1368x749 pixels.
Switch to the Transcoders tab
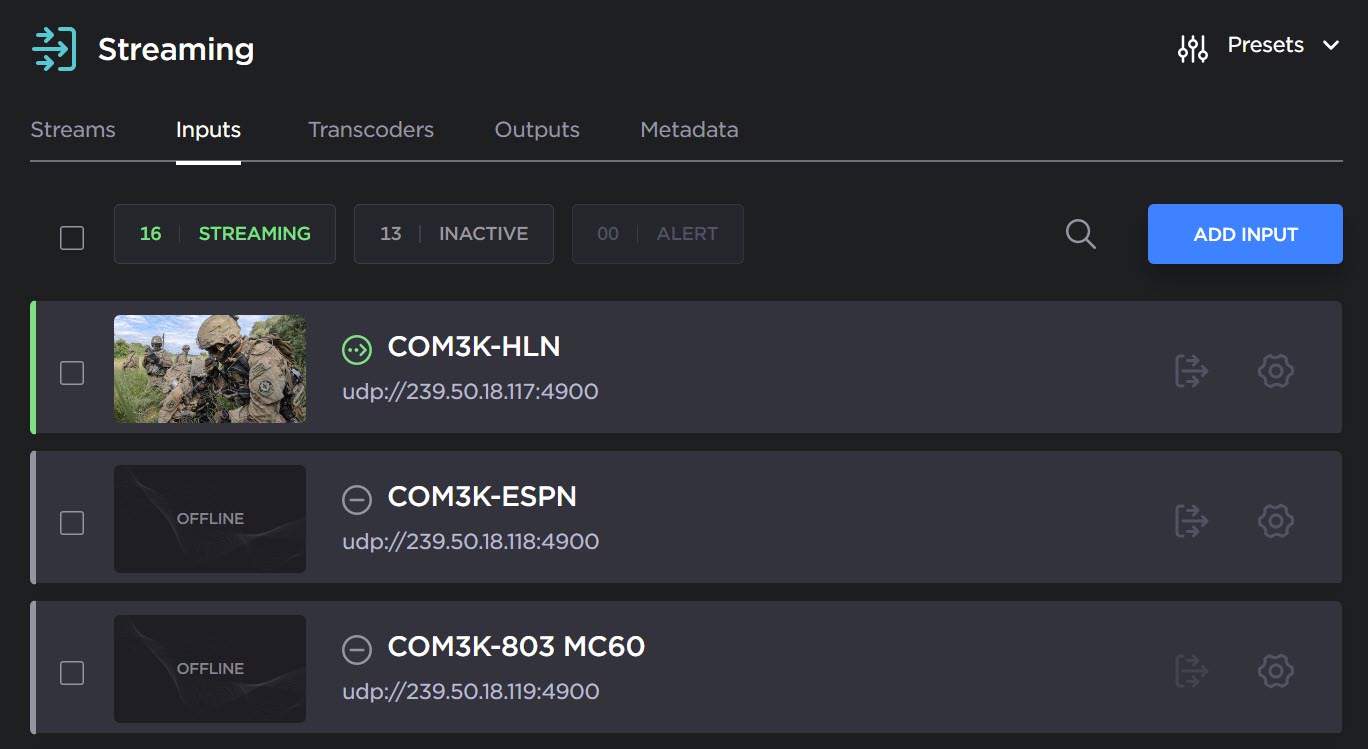click(371, 130)
